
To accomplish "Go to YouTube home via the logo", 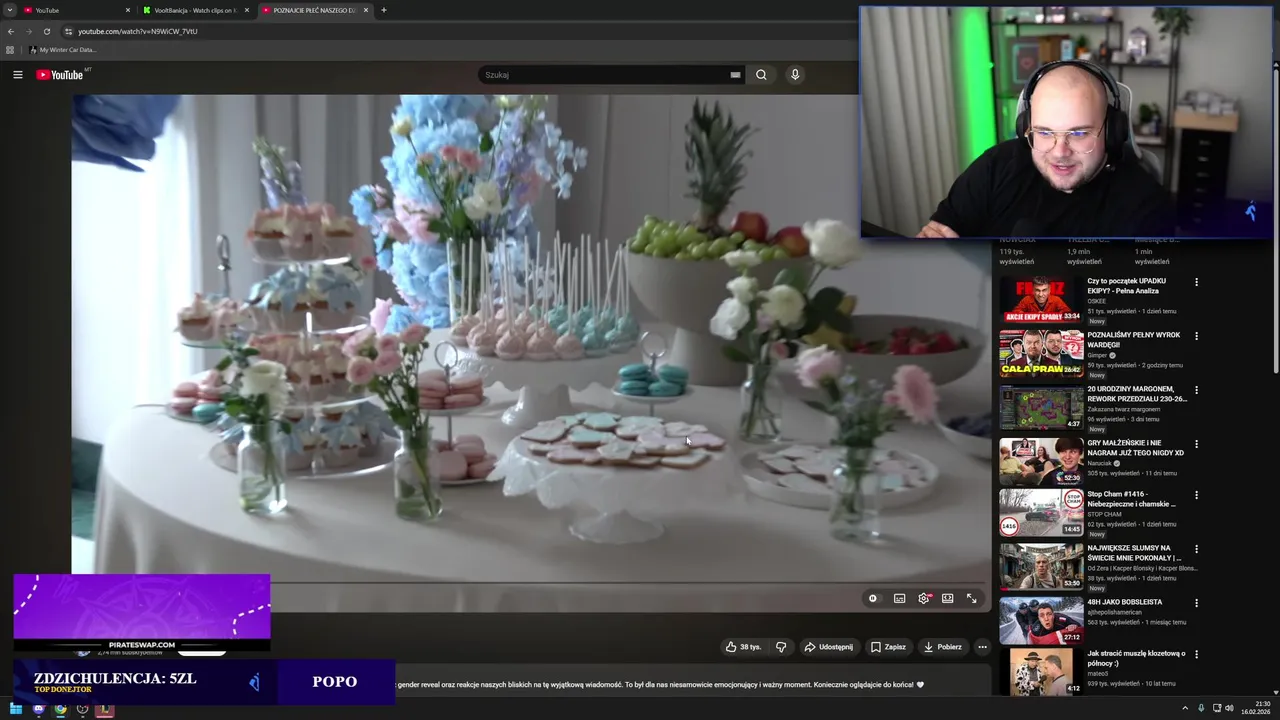I will [x=60, y=75].
